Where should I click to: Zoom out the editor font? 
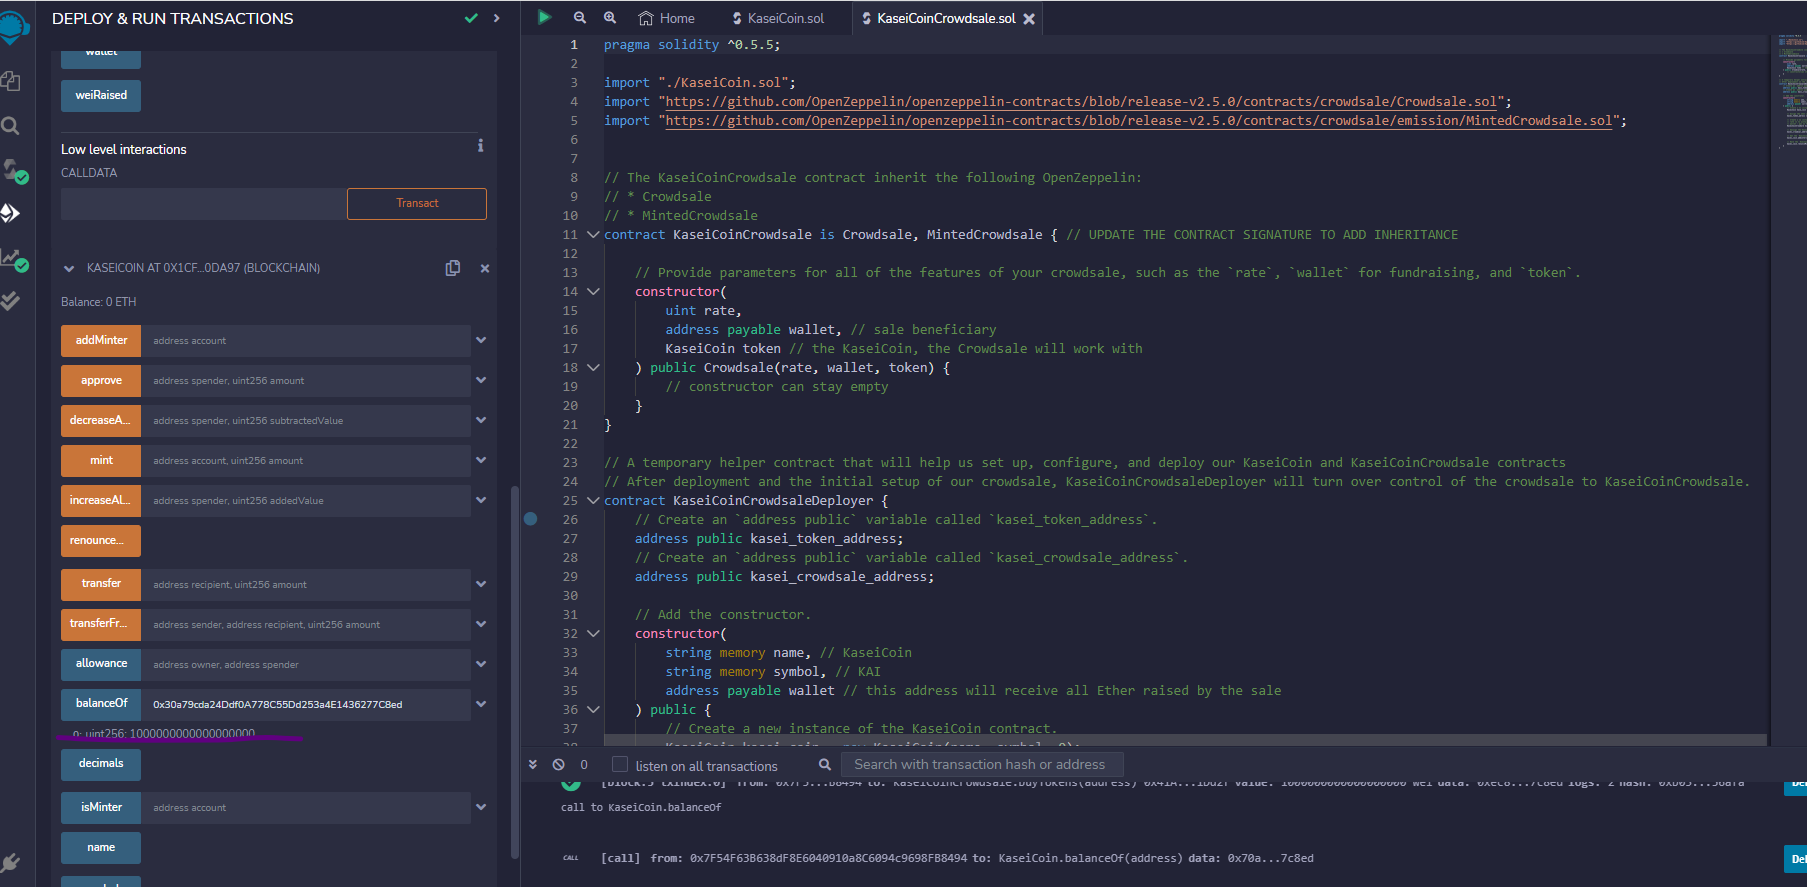click(580, 18)
